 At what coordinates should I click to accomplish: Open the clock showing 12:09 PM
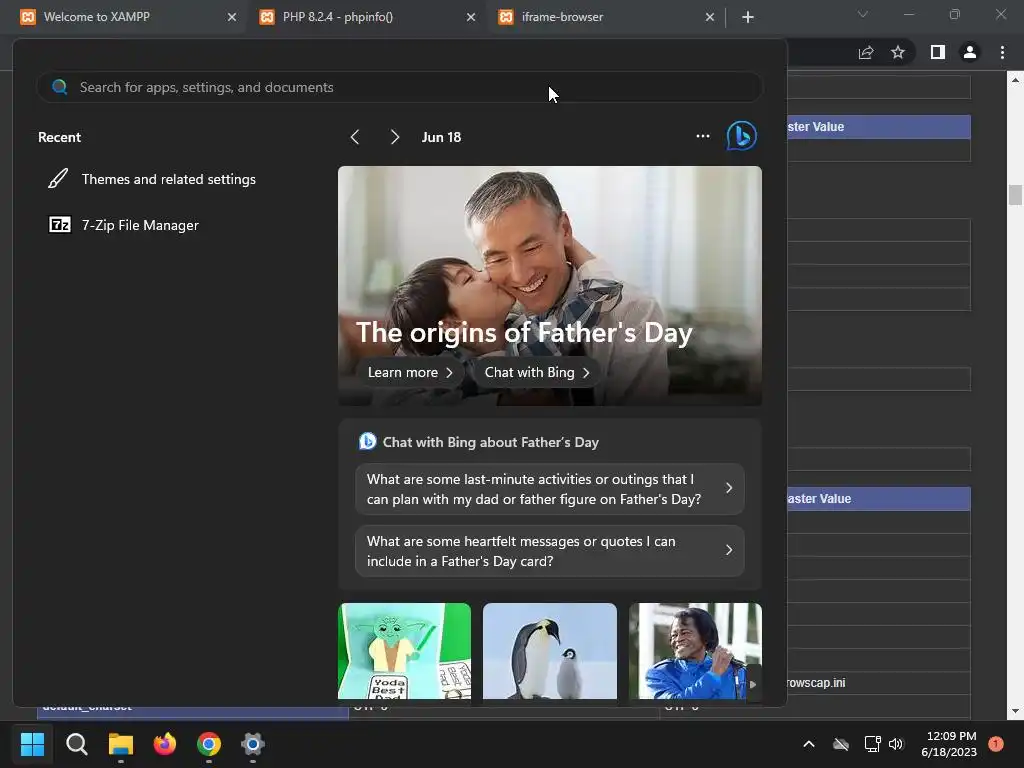pyautogui.click(x=949, y=744)
